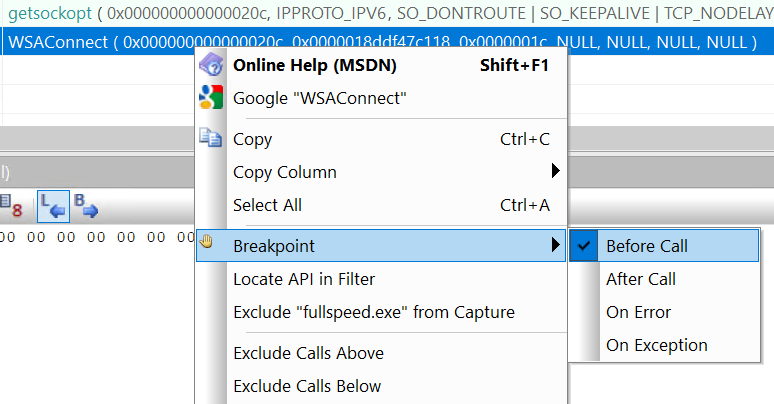
Task: Click the hand Breakpoint icon
Action: click(x=208, y=245)
